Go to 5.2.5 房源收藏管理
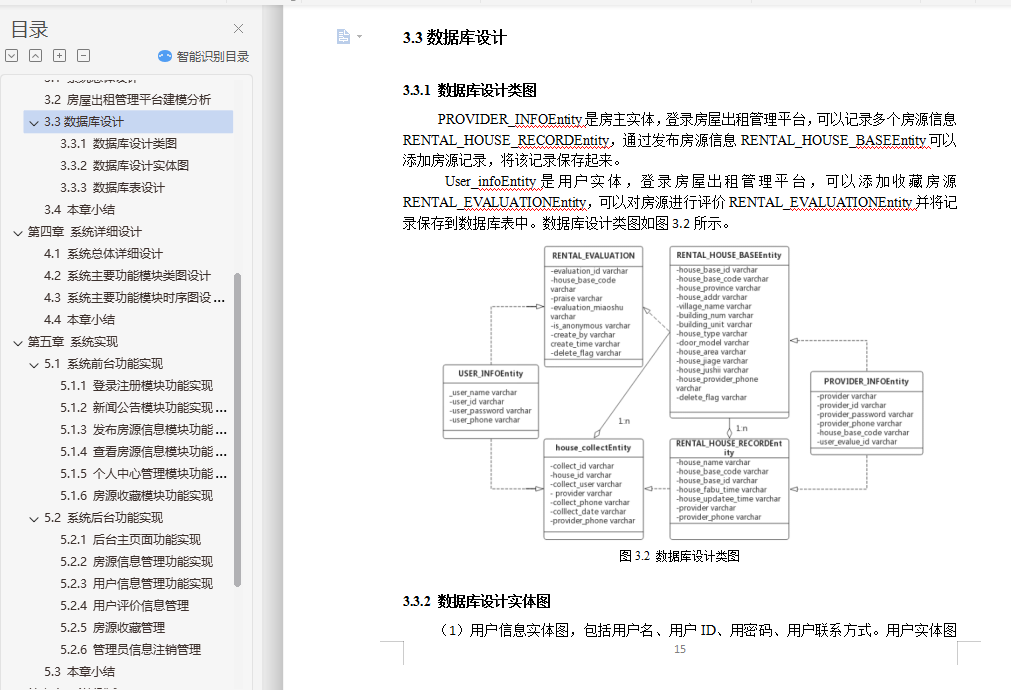Screen dimensions: 1011x690 point(112,627)
